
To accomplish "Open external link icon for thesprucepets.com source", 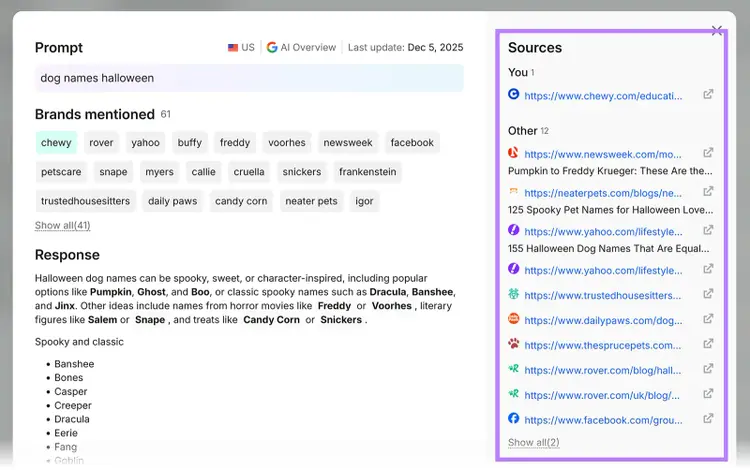I will click(708, 343).
